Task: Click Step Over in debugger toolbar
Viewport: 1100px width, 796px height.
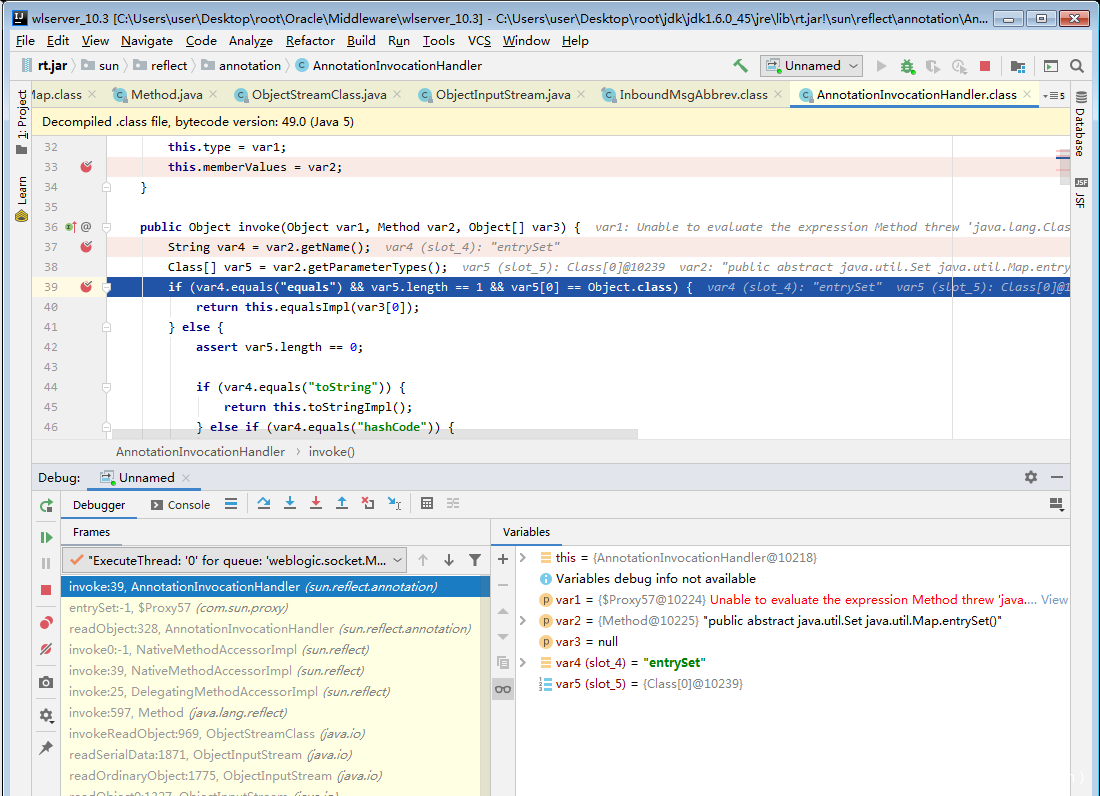Action: [x=264, y=504]
